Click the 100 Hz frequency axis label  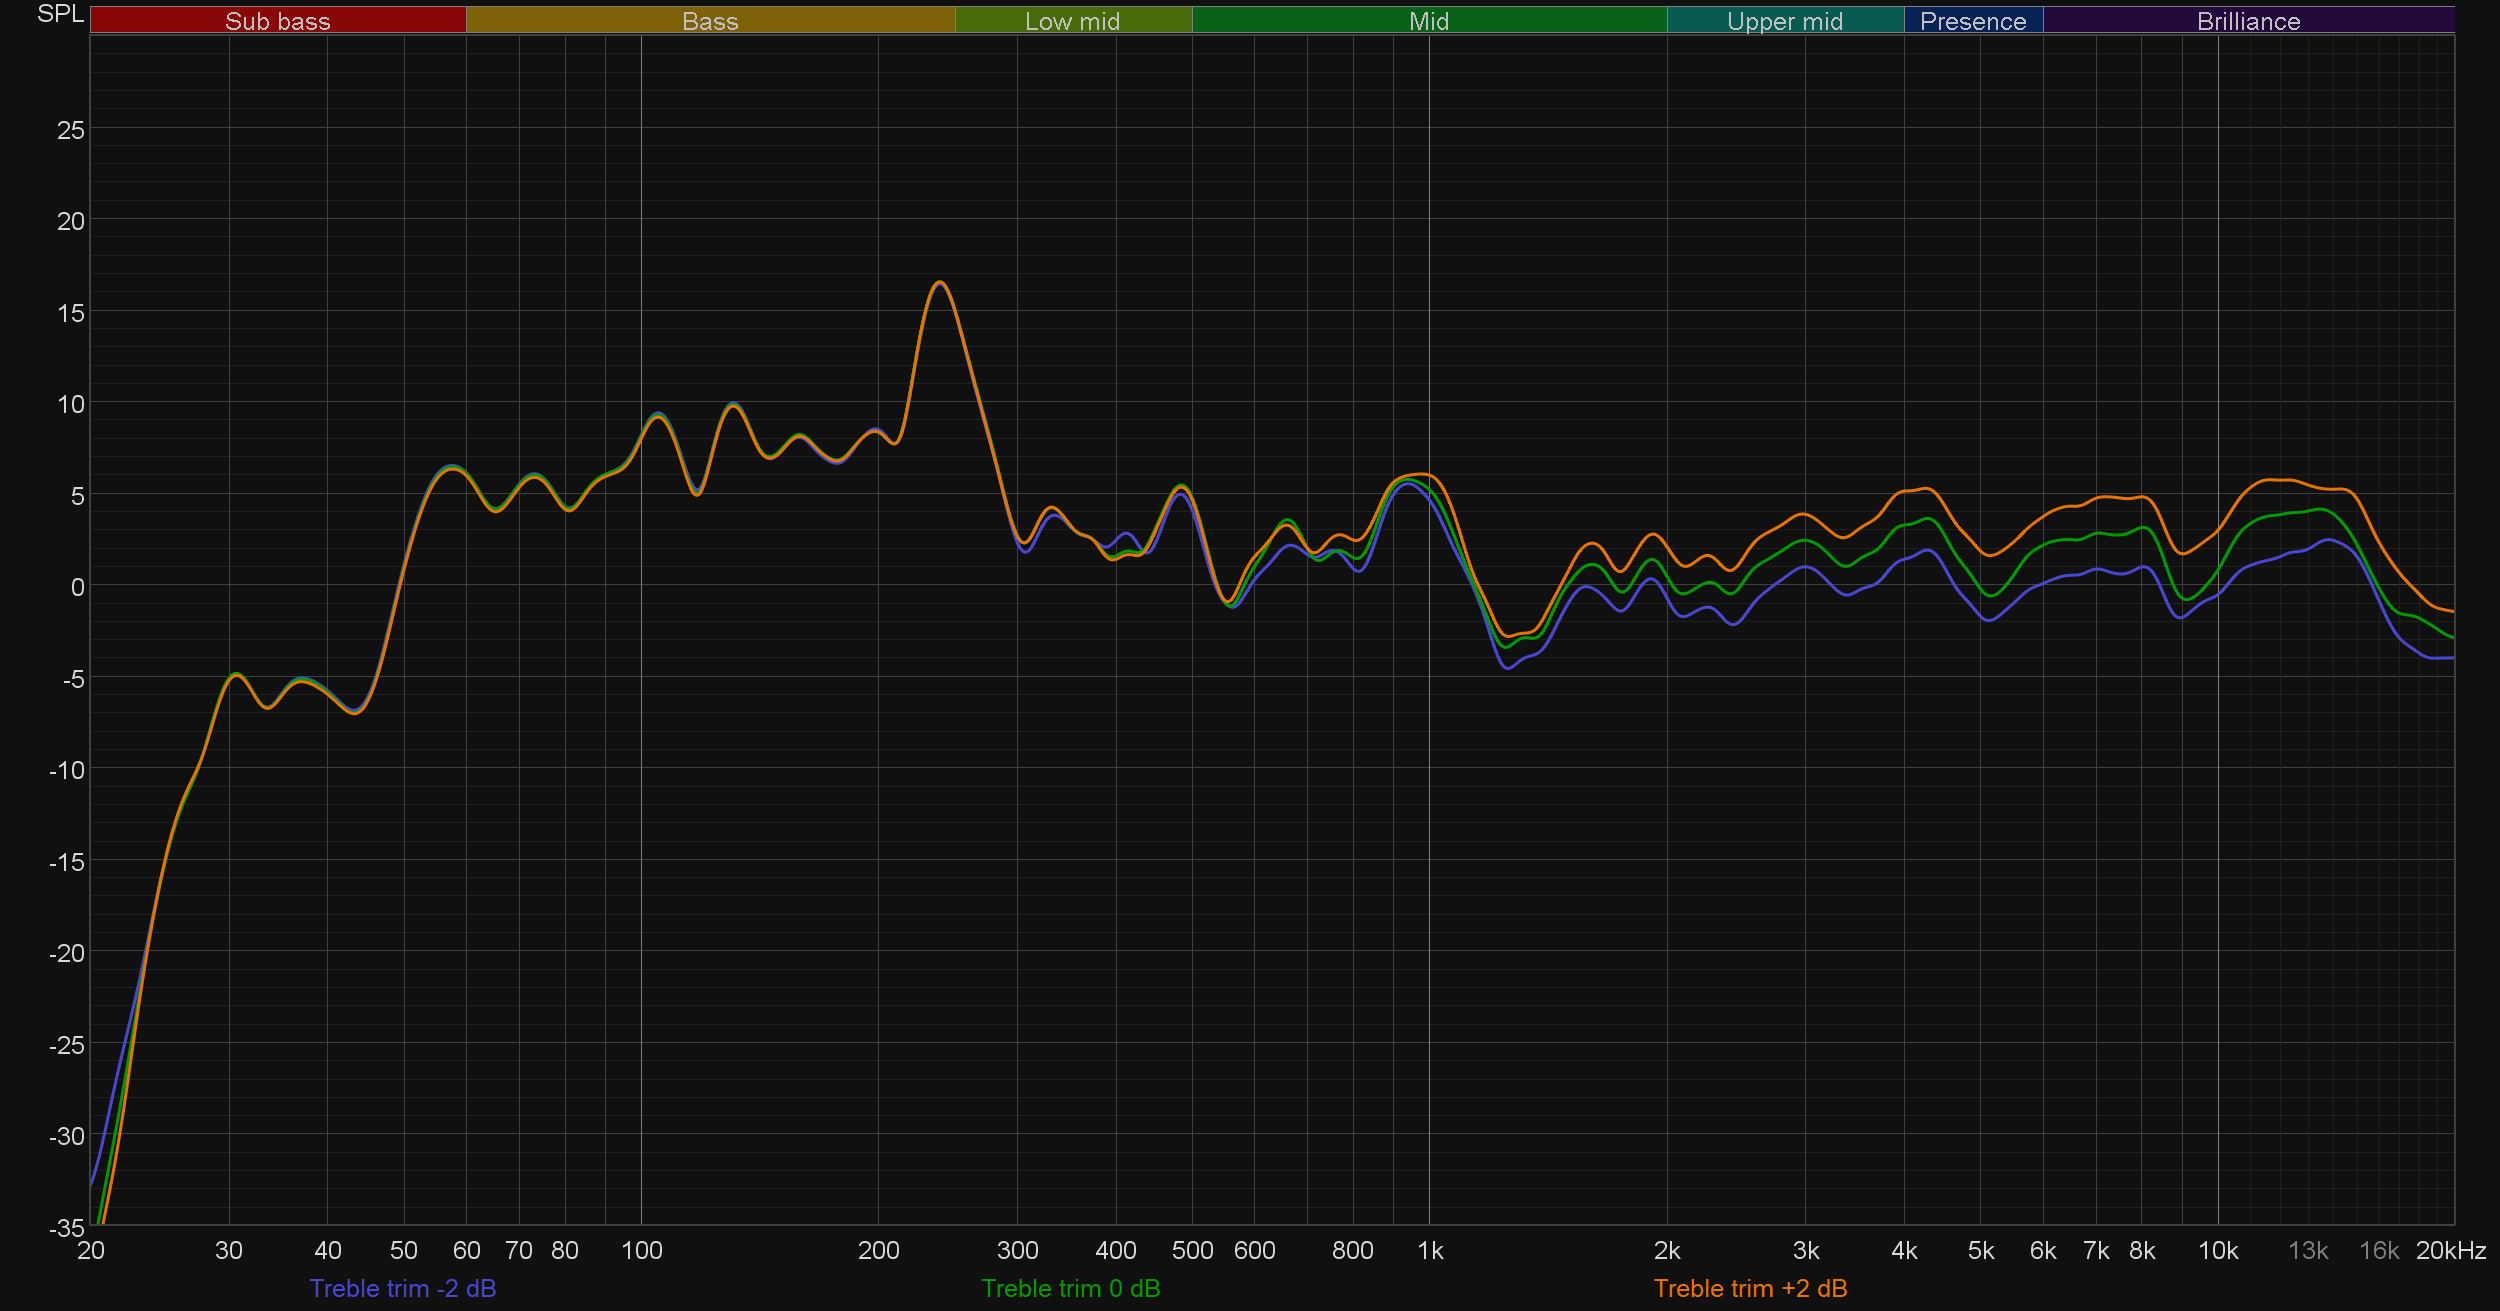click(641, 1250)
